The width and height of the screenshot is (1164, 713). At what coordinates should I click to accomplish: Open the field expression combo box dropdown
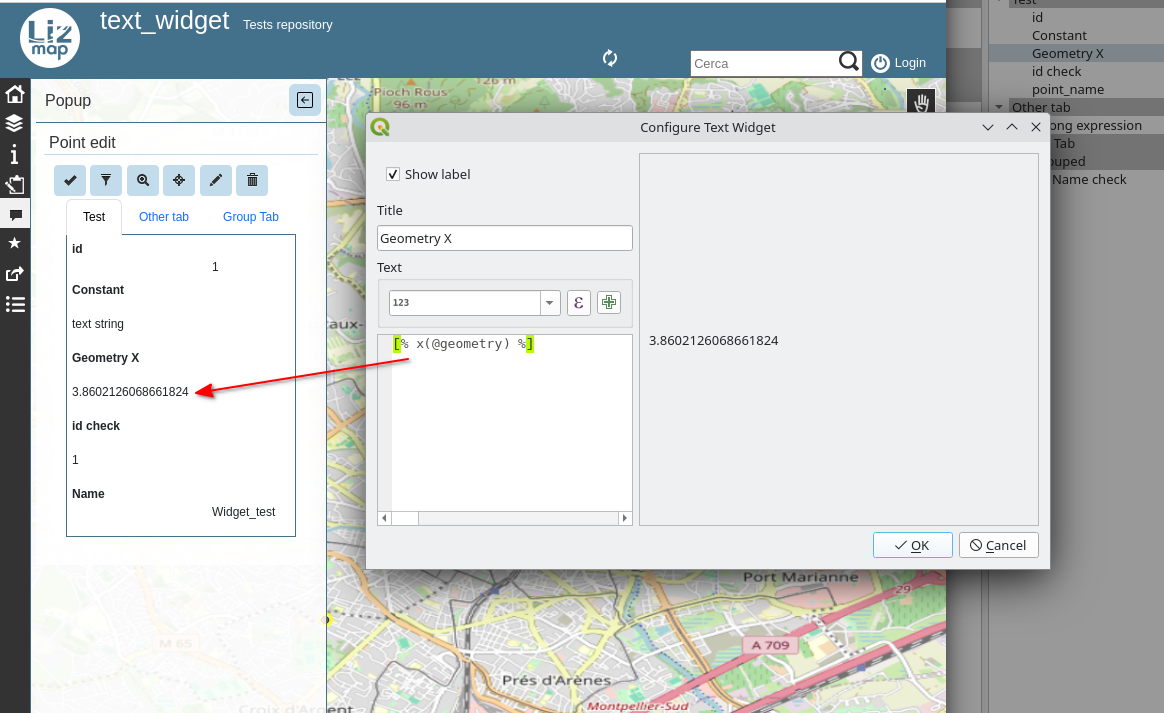pos(550,303)
